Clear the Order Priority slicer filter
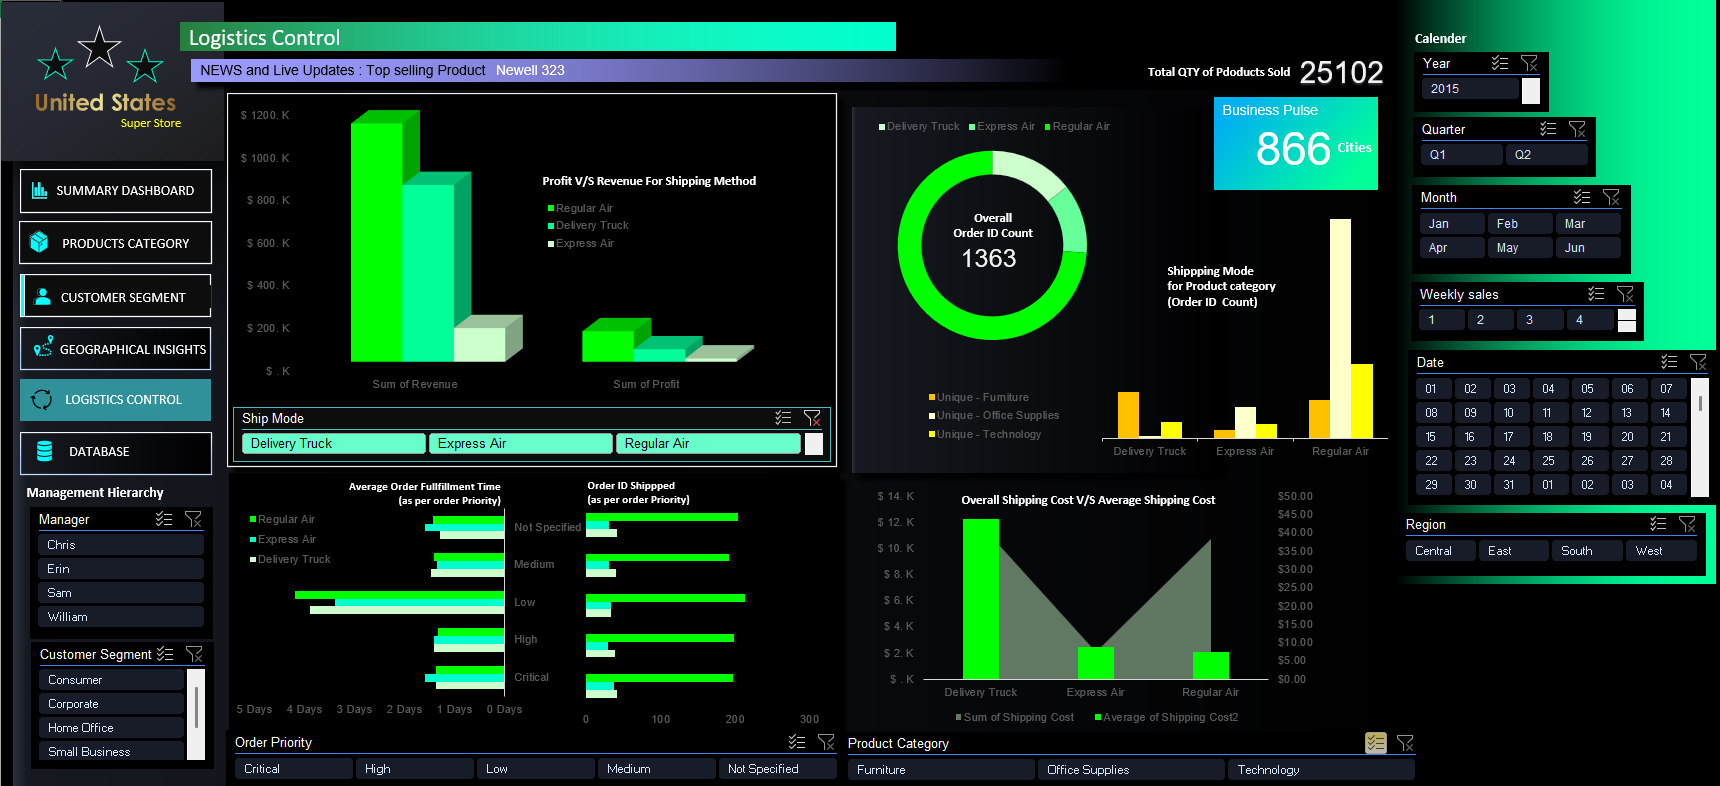 point(826,742)
